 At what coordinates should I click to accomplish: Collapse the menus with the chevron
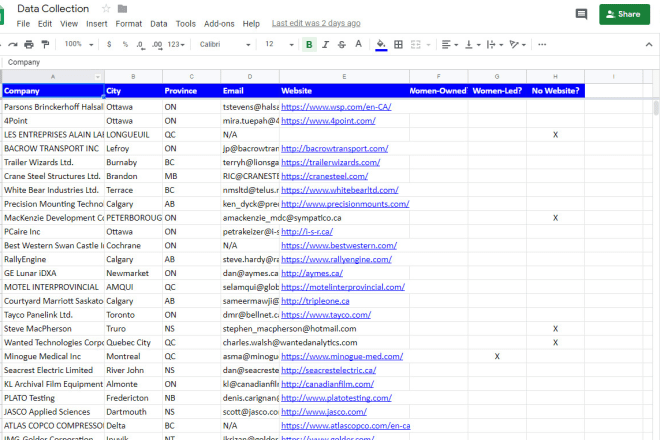tap(649, 44)
